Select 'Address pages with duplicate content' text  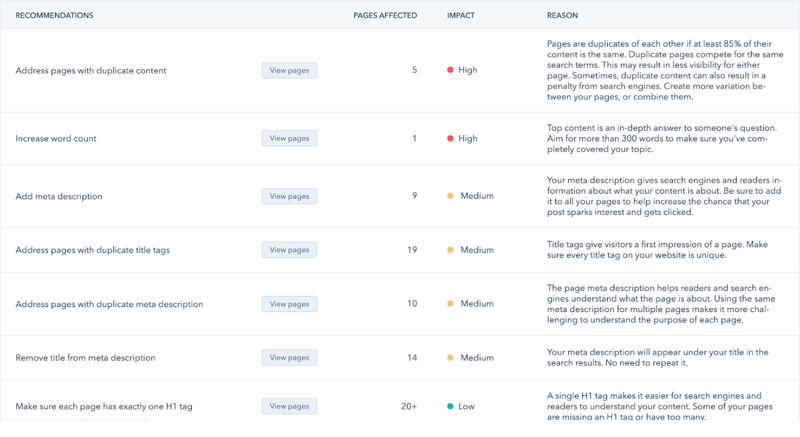91,70
